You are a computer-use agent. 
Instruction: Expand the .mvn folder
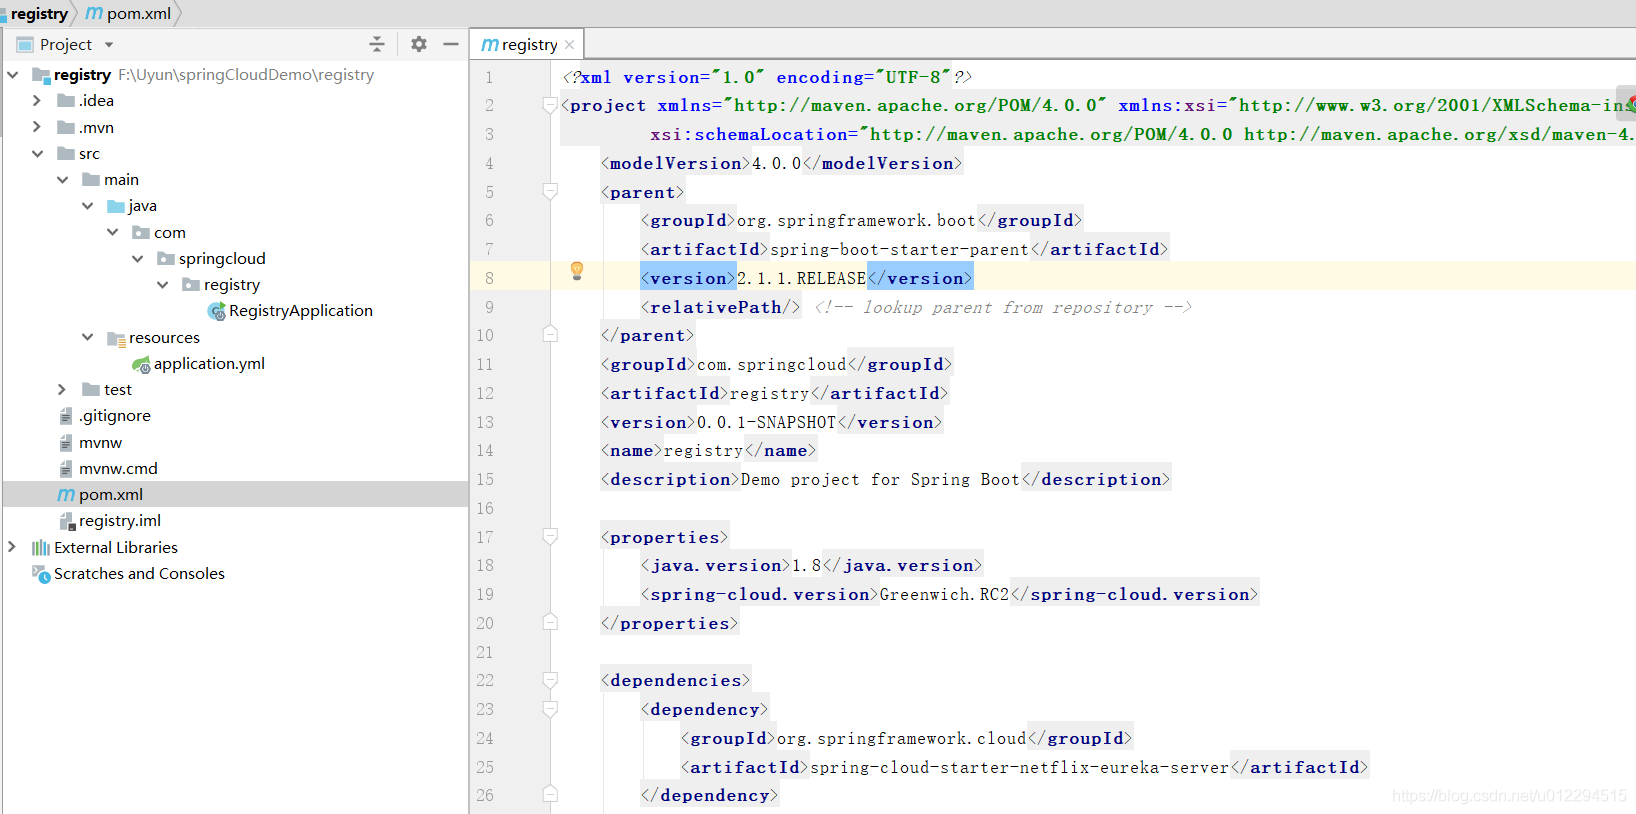(x=38, y=127)
